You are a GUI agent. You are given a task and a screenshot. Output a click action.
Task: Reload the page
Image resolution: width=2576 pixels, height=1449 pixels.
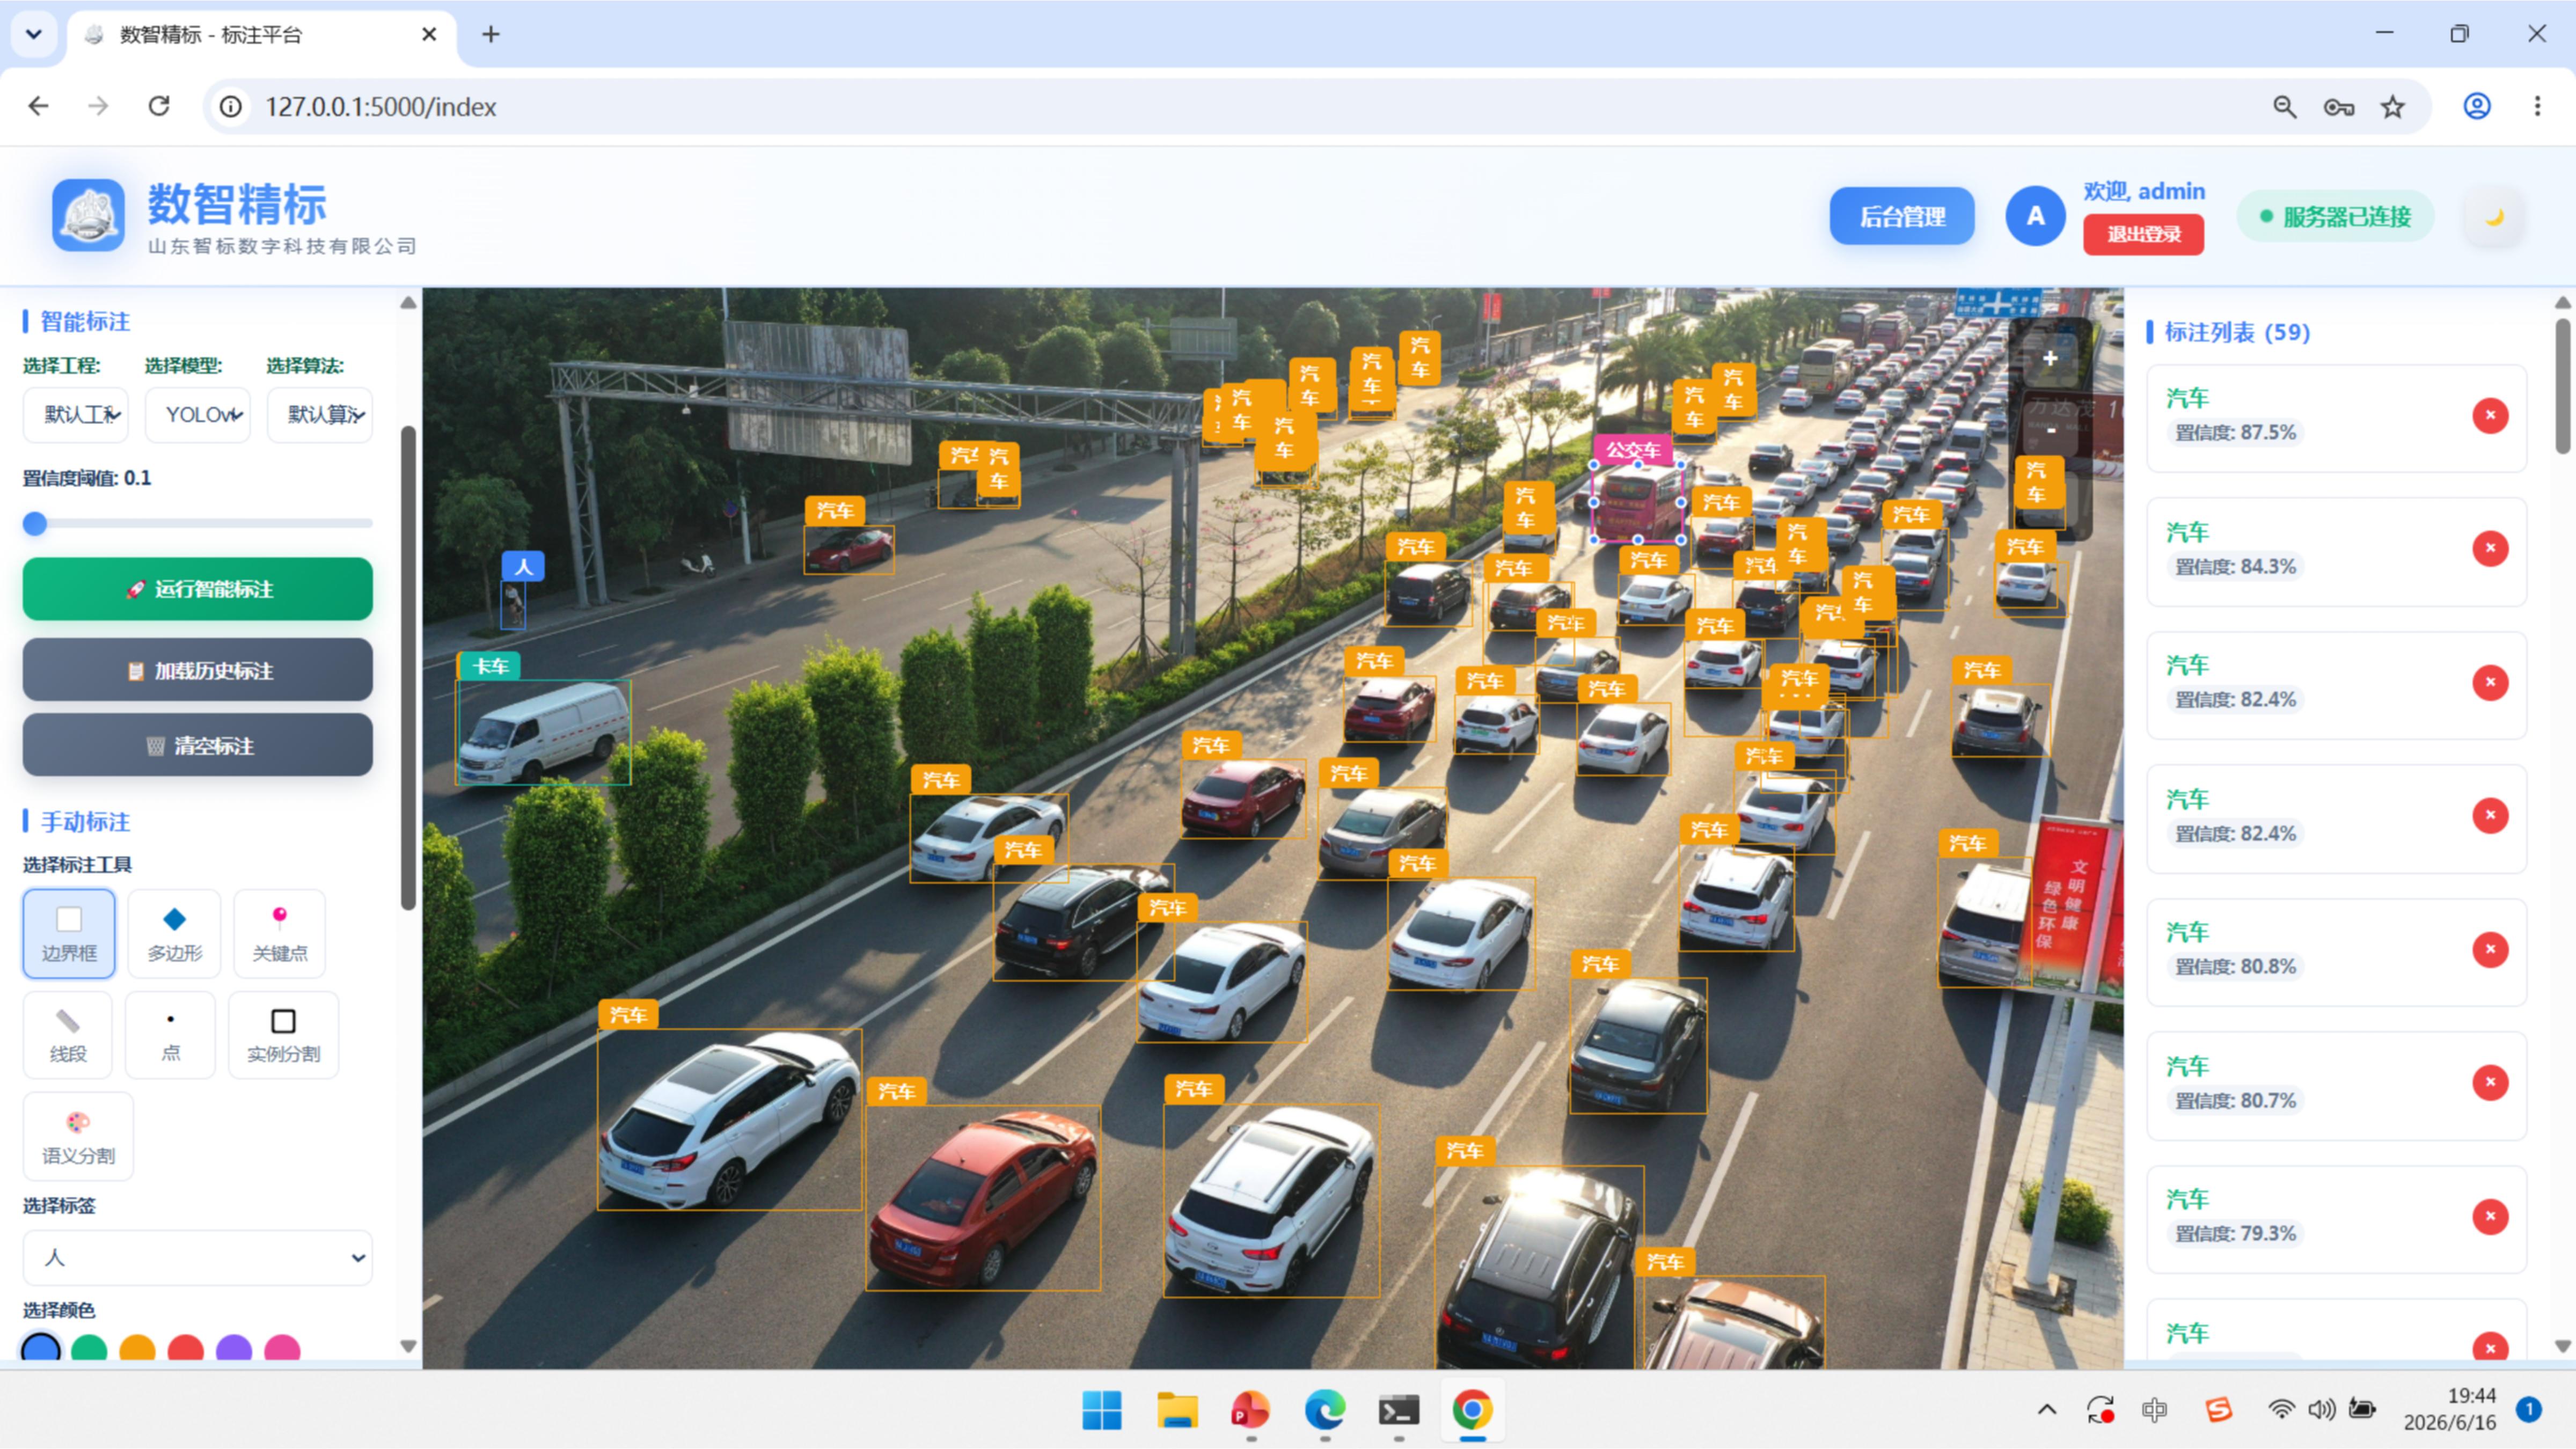tap(159, 106)
